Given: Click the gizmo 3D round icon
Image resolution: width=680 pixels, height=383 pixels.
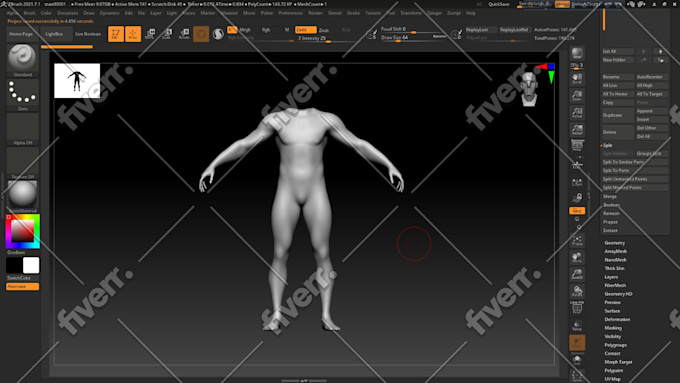Looking at the screenshot, I should coord(201,34).
